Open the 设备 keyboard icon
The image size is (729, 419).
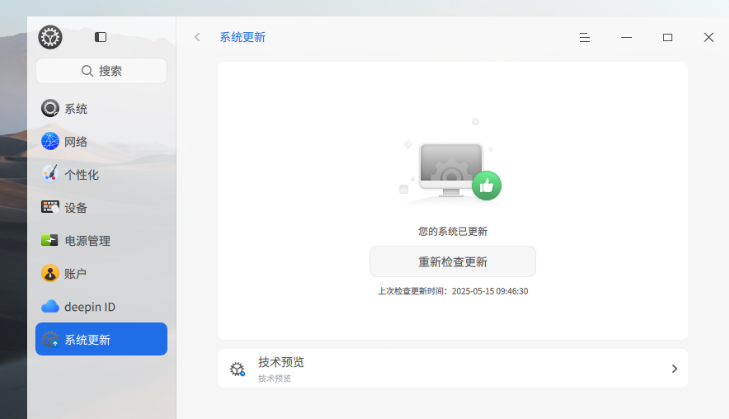50,207
